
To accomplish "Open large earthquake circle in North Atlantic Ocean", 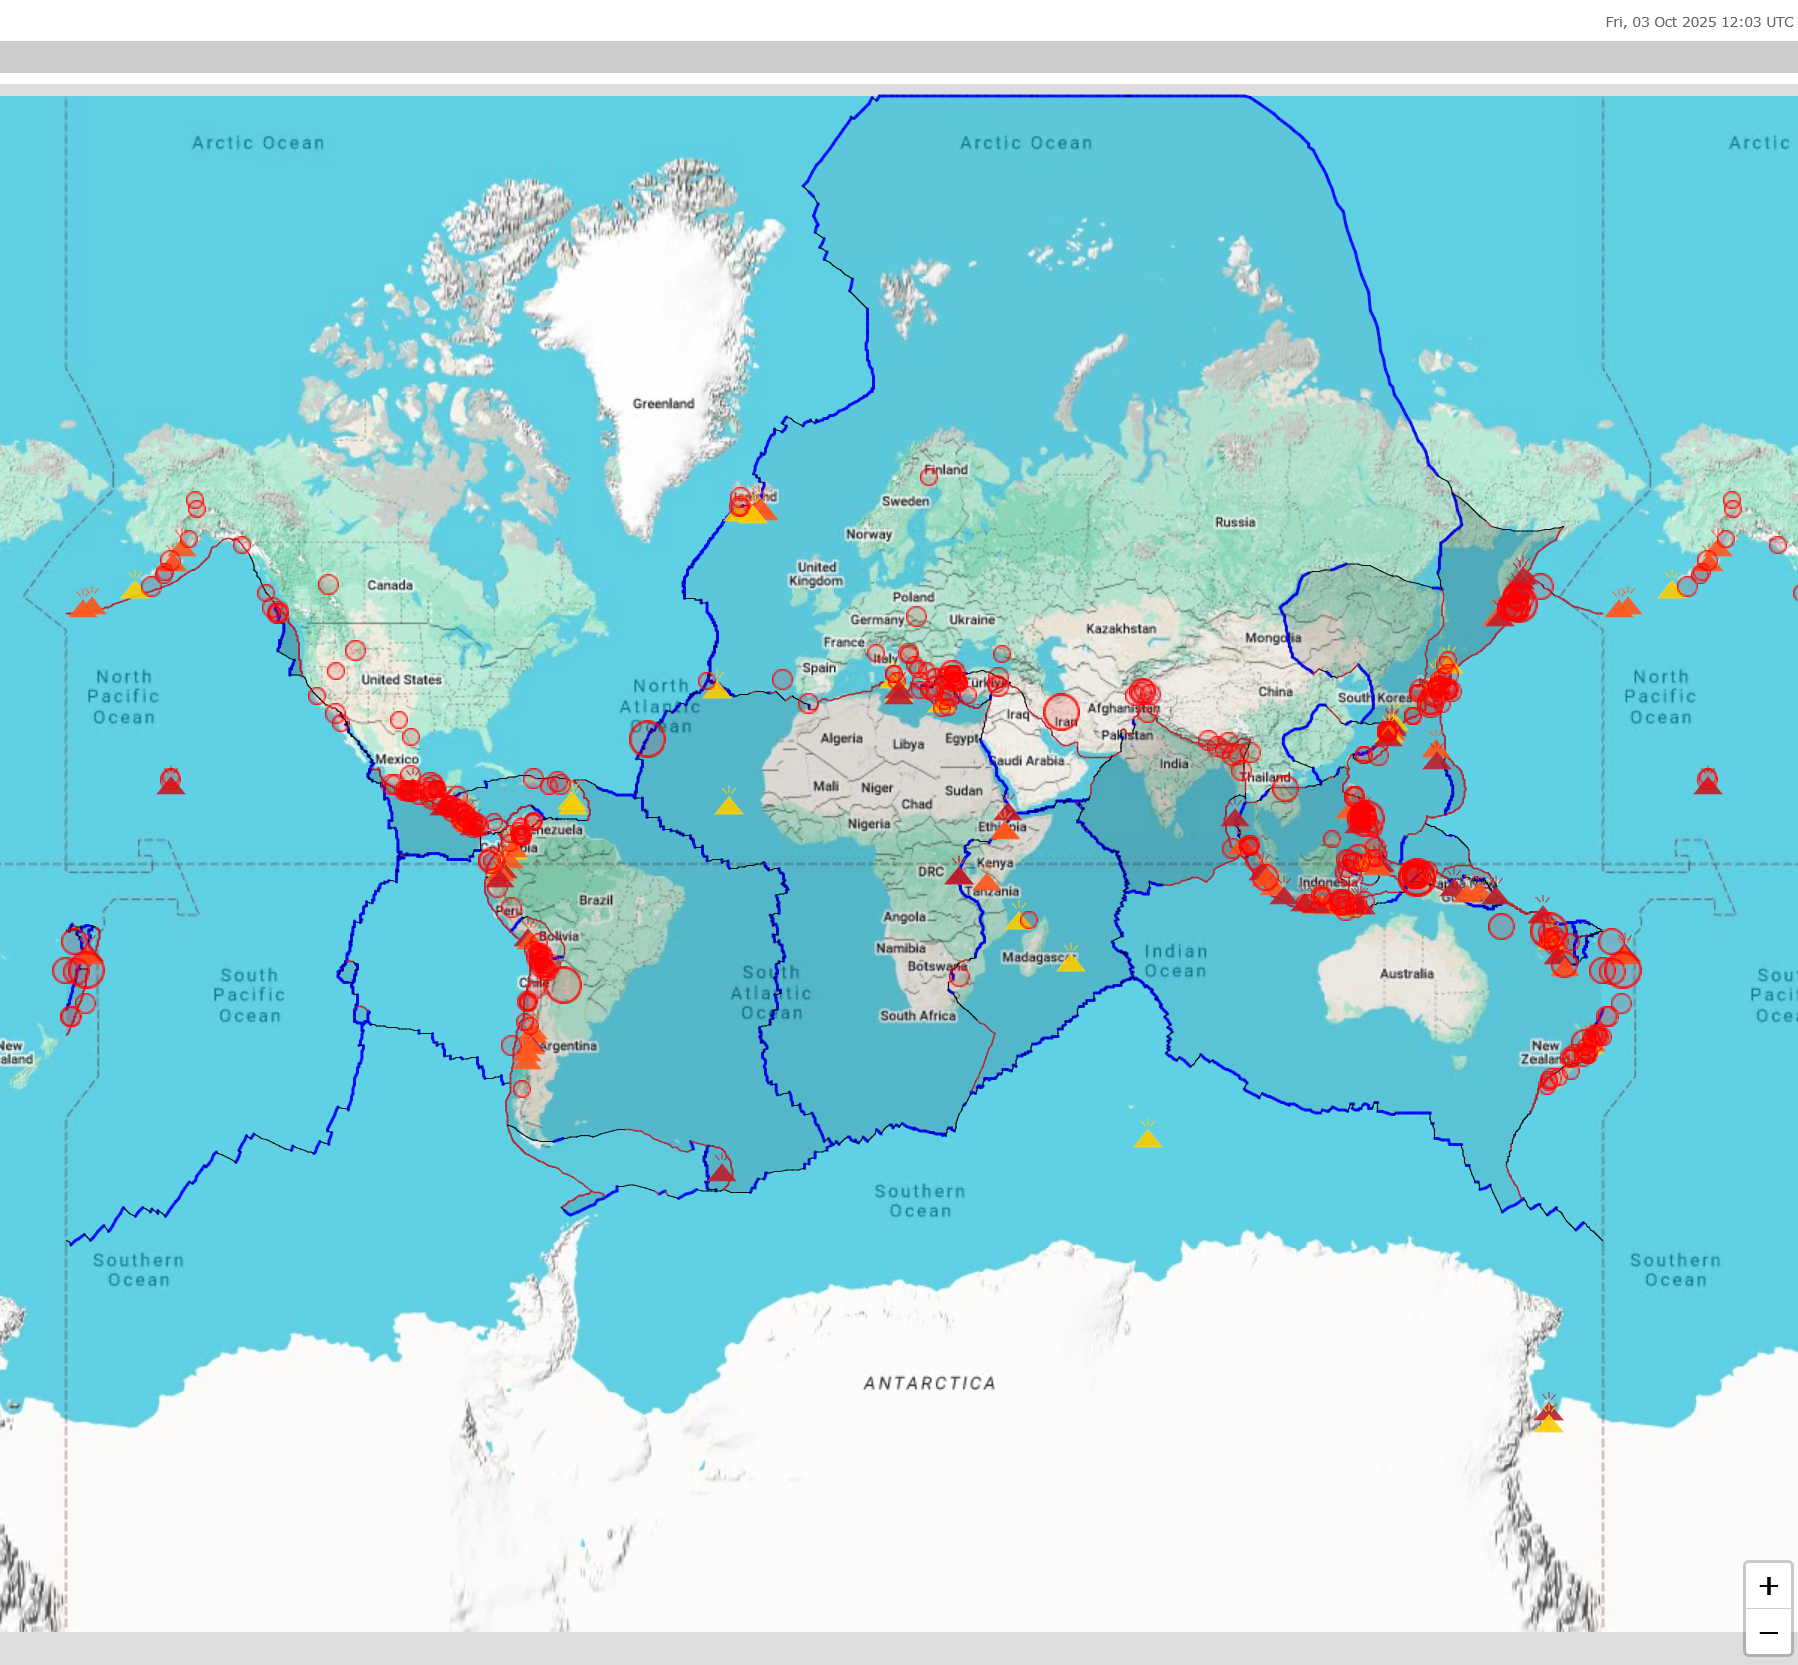I will tap(647, 739).
